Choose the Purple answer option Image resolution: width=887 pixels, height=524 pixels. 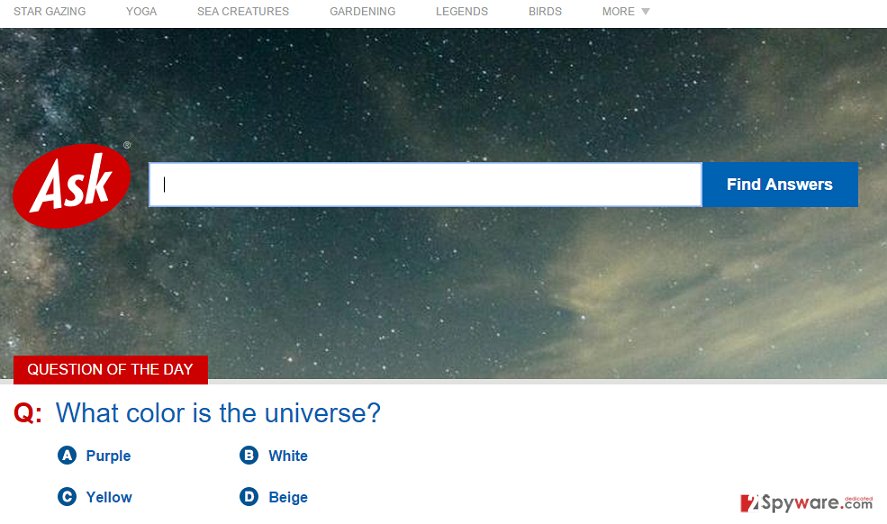pyautogui.click(x=108, y=456)
